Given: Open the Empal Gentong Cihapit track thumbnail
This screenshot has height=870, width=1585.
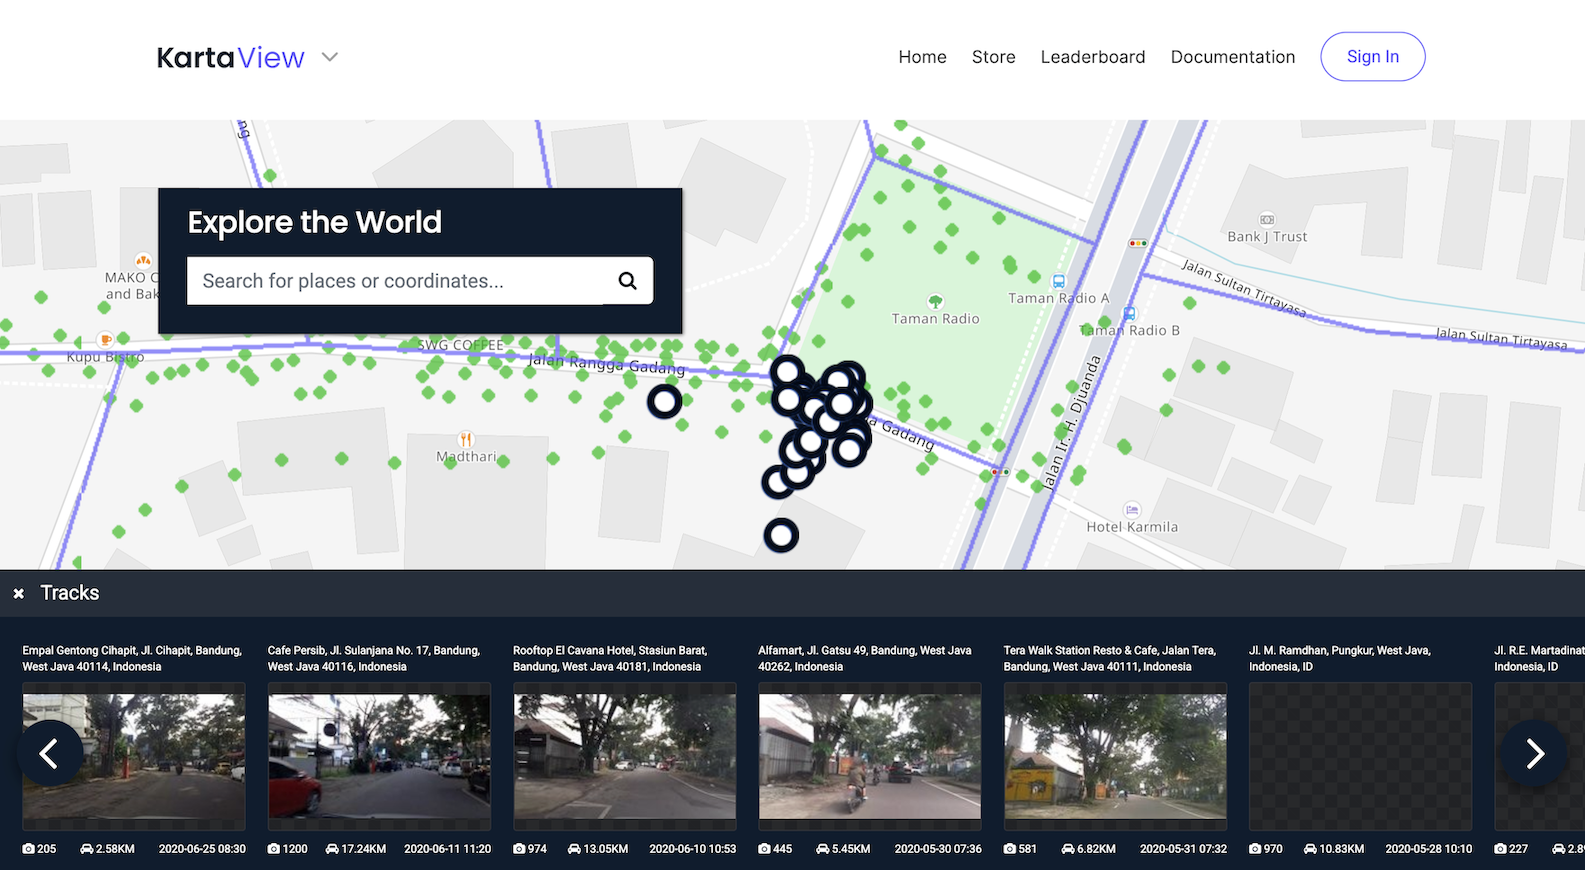Looking at the screenshot, I should (x=134, y=756).
